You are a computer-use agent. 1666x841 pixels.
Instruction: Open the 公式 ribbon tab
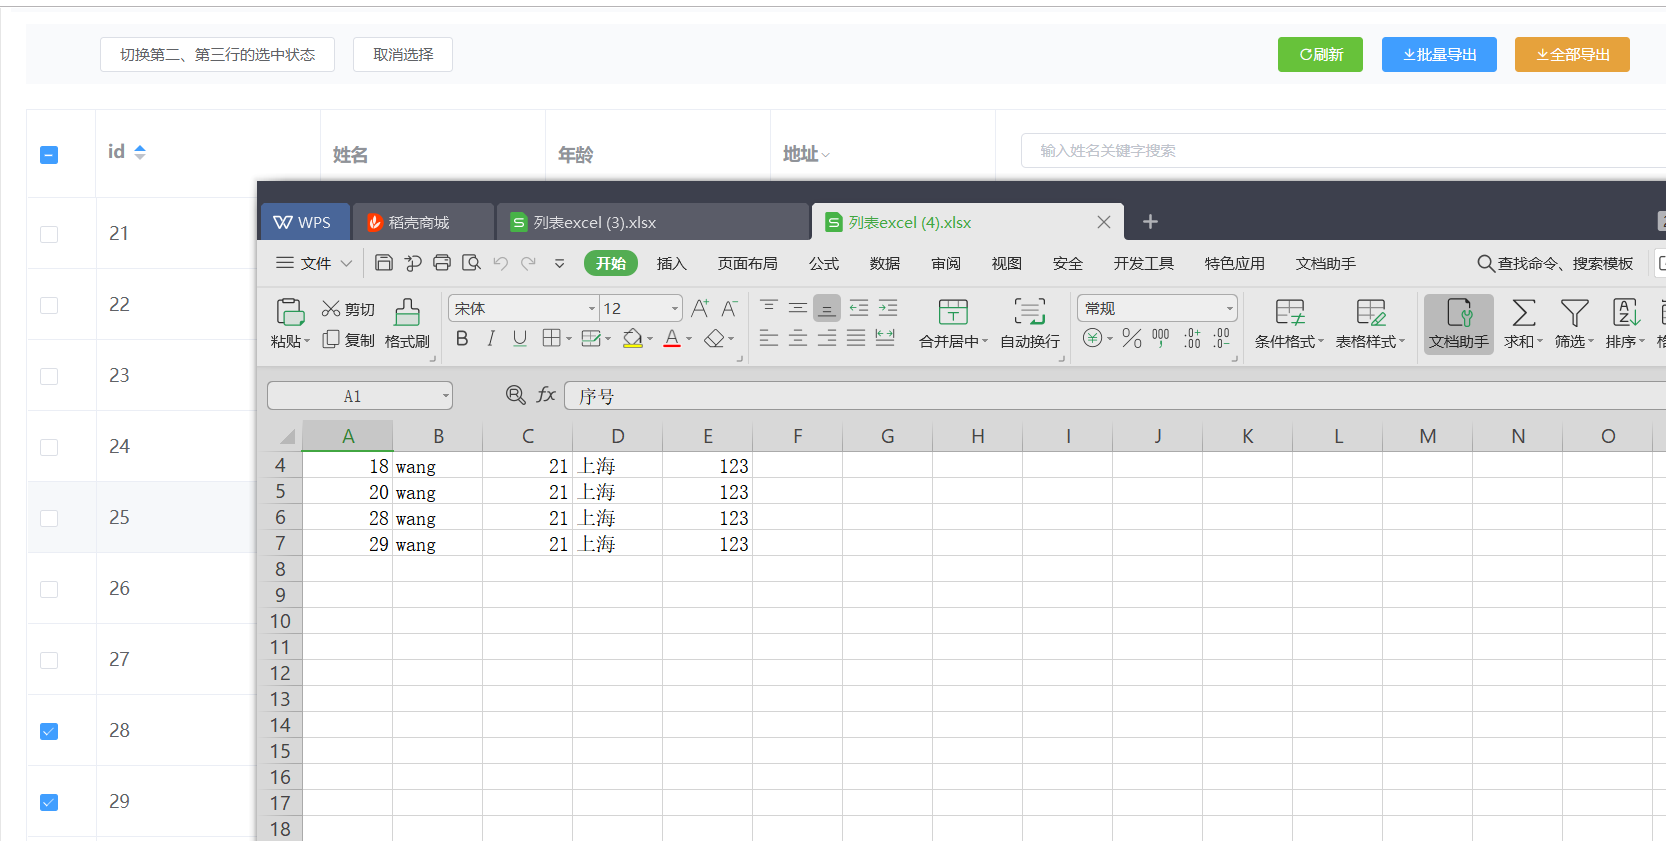[x=823, y=263]
